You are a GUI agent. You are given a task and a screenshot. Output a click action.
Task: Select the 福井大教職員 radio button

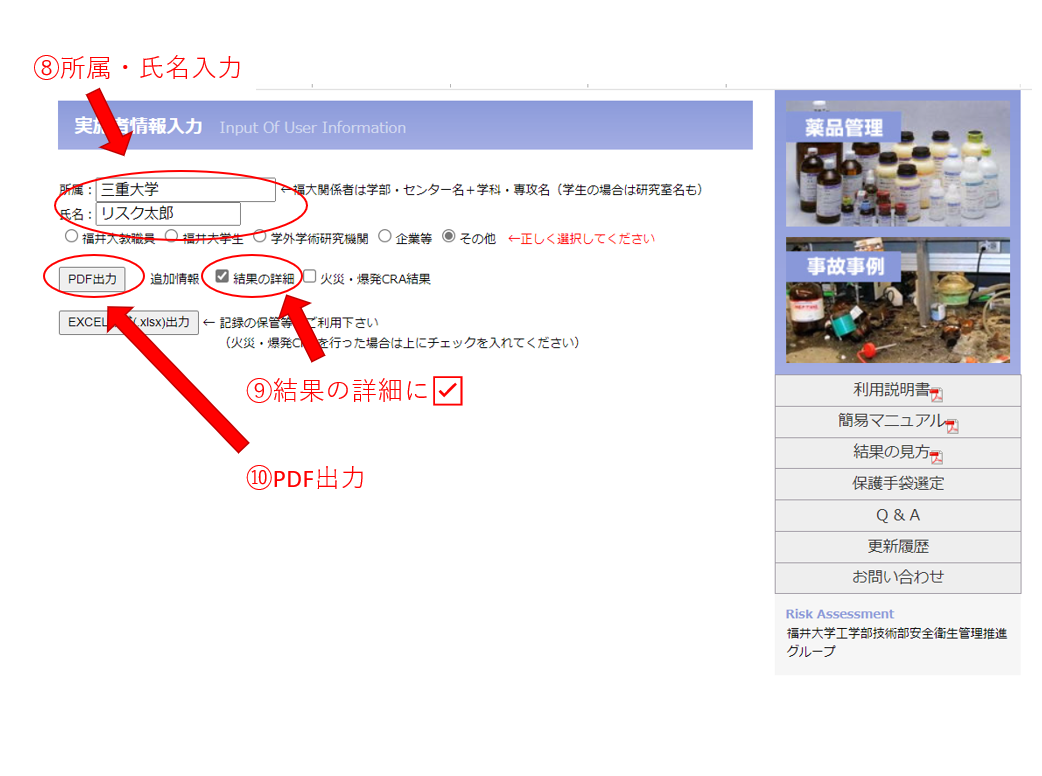71,236
